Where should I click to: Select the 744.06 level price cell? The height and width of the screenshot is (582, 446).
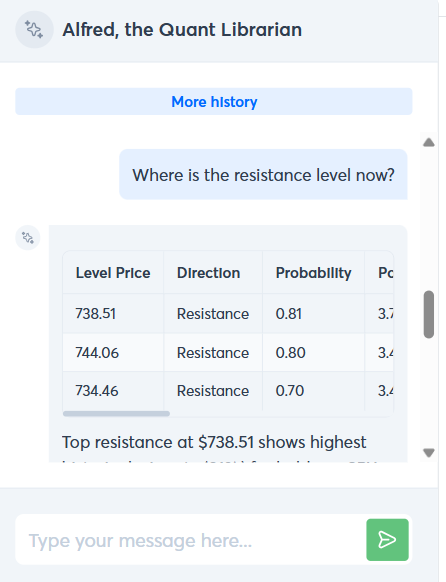113,353
